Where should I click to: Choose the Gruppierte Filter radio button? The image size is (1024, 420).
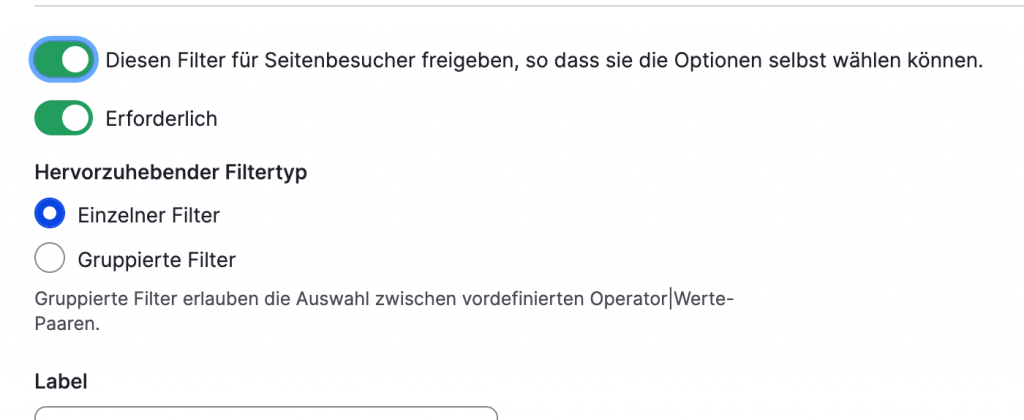[49, 260]
